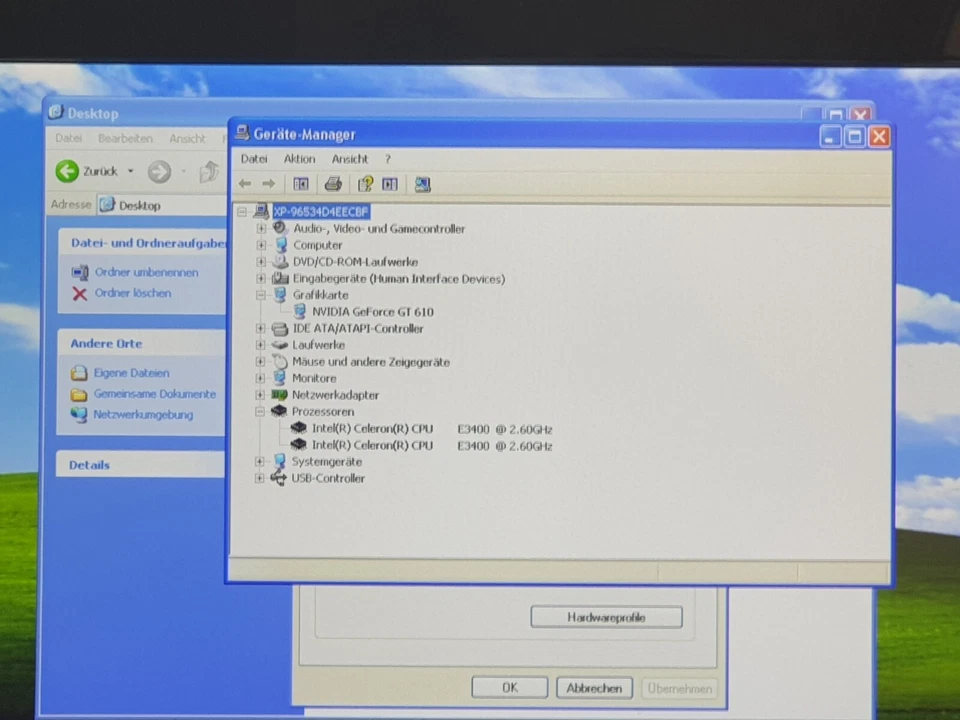
Task: Expand the Systemgeräte category
Action: tap(260, 462)
